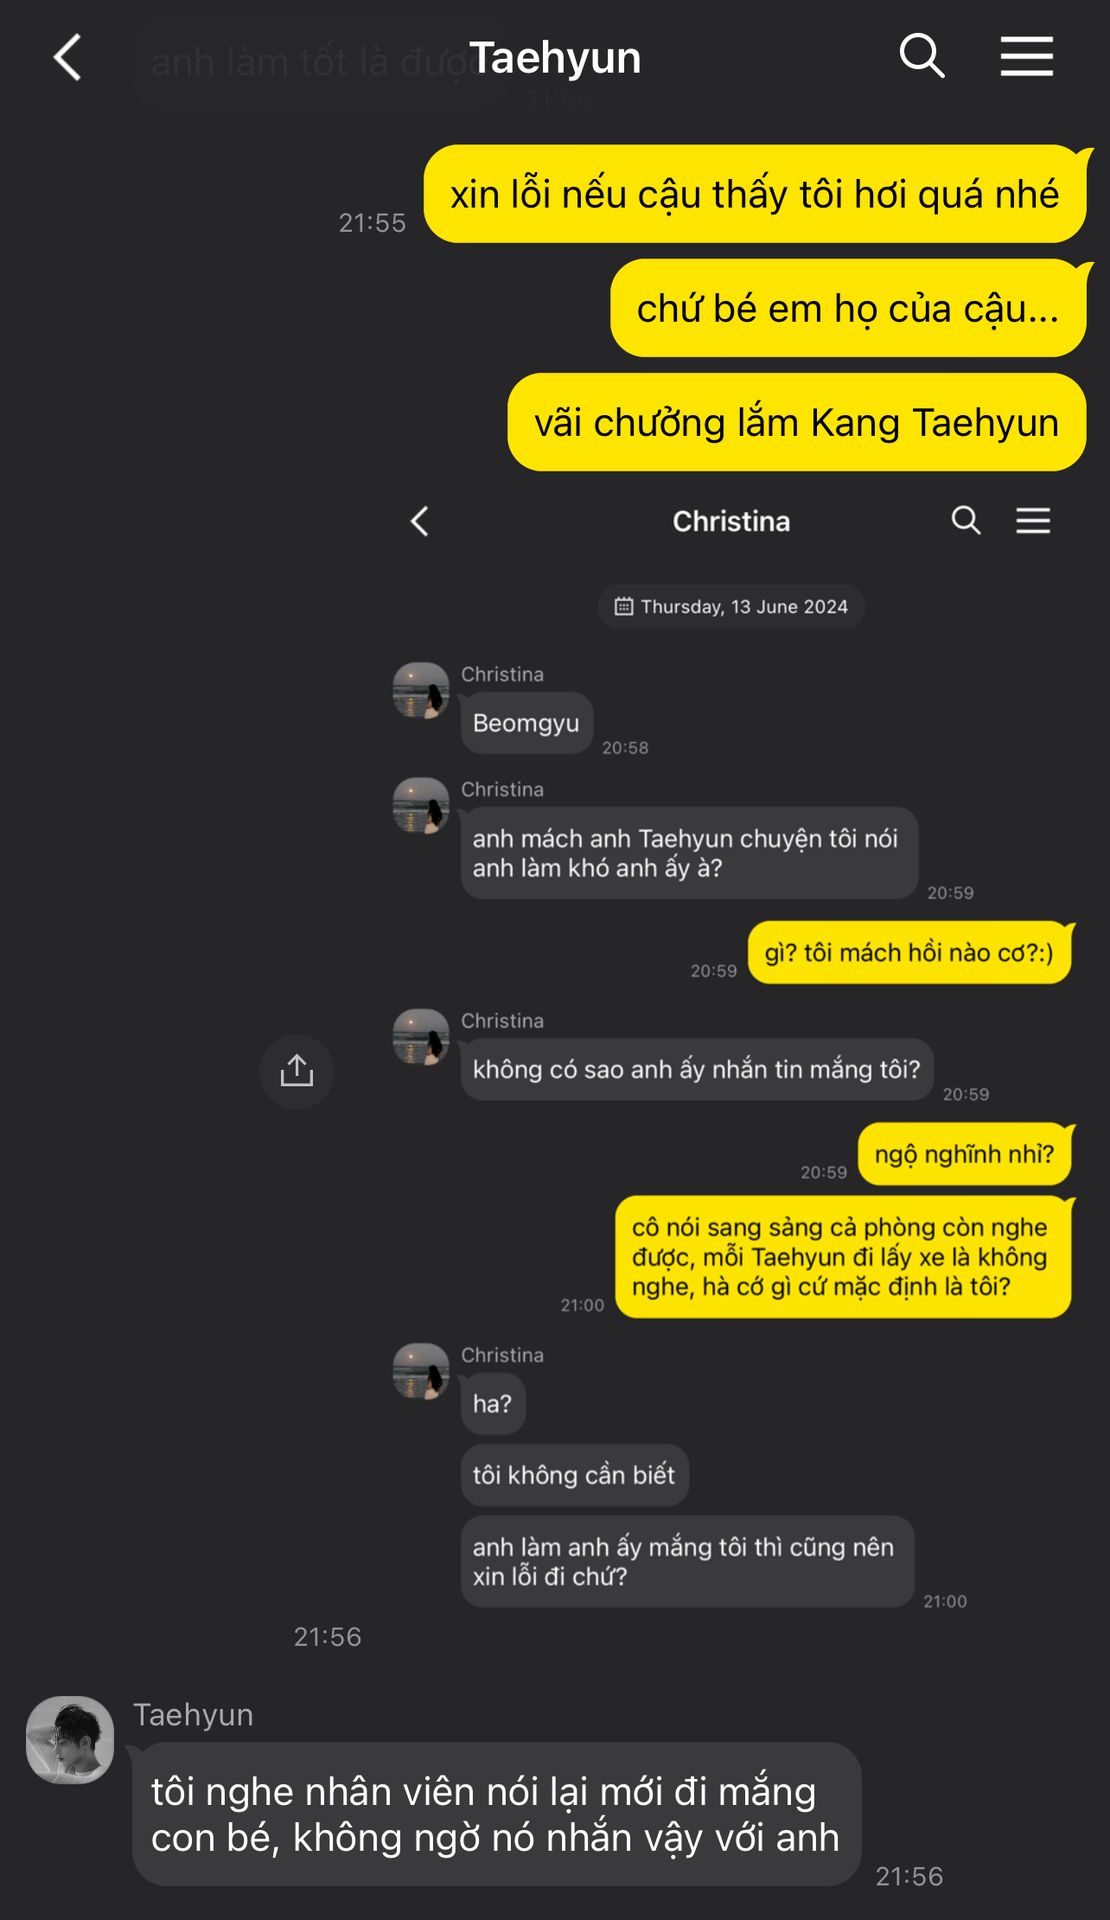Tap the 'Beomgyu' bubble in the screenshot
Screen dimensions: 1110x1920
(x=526, y=723)
